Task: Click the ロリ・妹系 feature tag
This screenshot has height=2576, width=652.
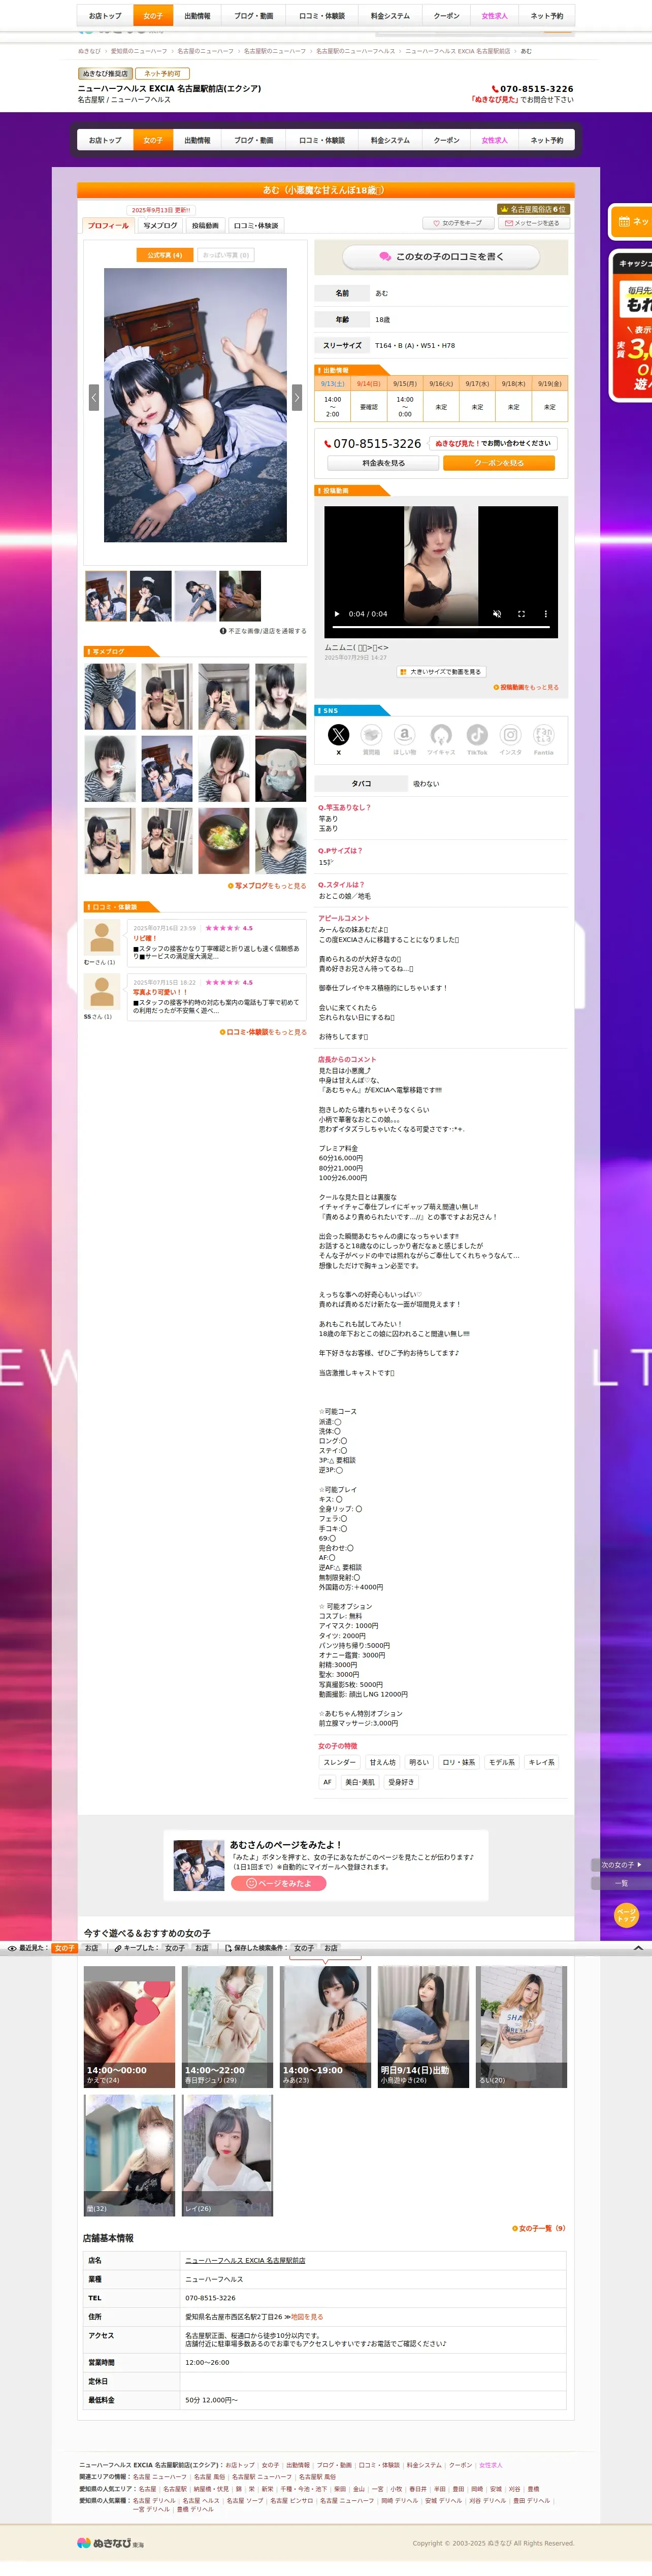Action: click(x=459, y=1762)
